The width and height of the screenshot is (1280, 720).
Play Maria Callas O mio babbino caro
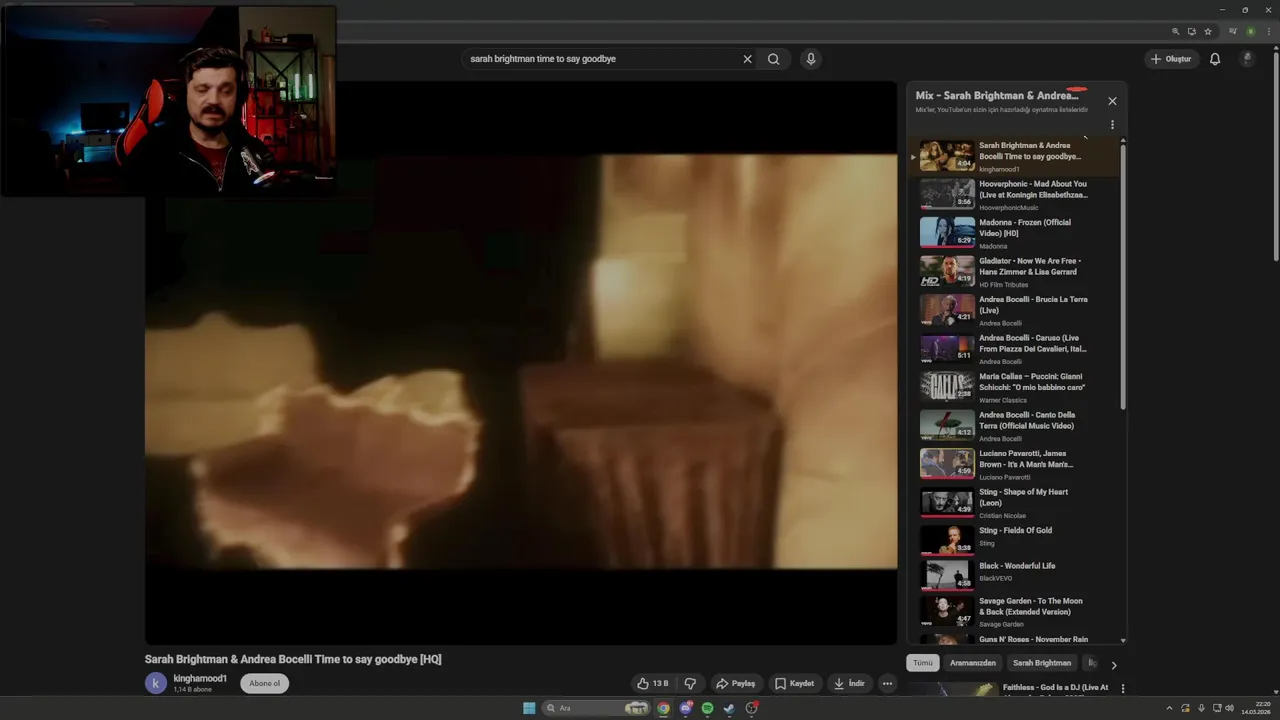coord(1014,386)
